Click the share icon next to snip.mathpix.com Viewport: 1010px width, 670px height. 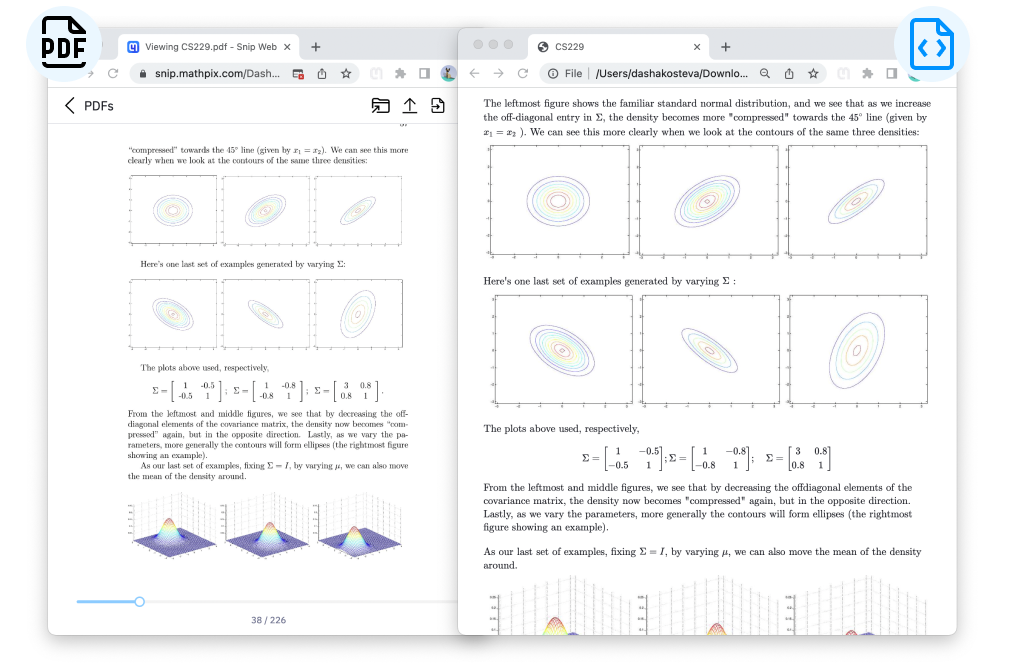click(x=322, y=73)
